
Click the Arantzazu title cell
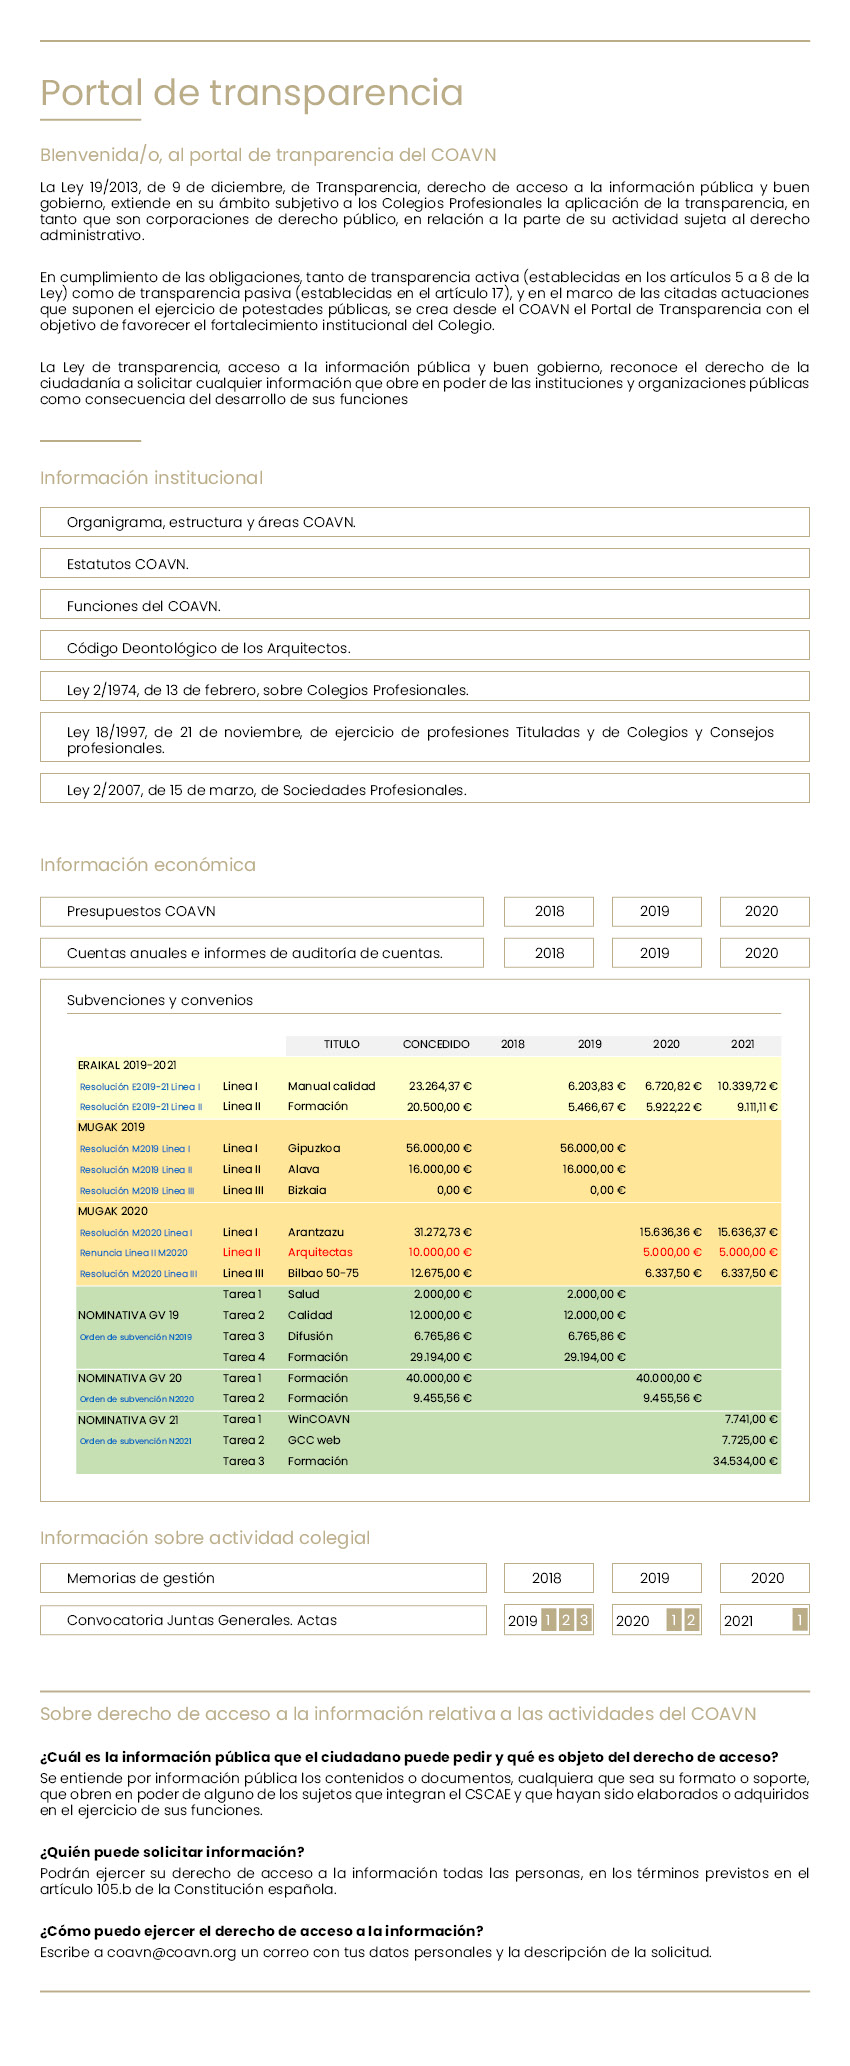click(316, 1232)
